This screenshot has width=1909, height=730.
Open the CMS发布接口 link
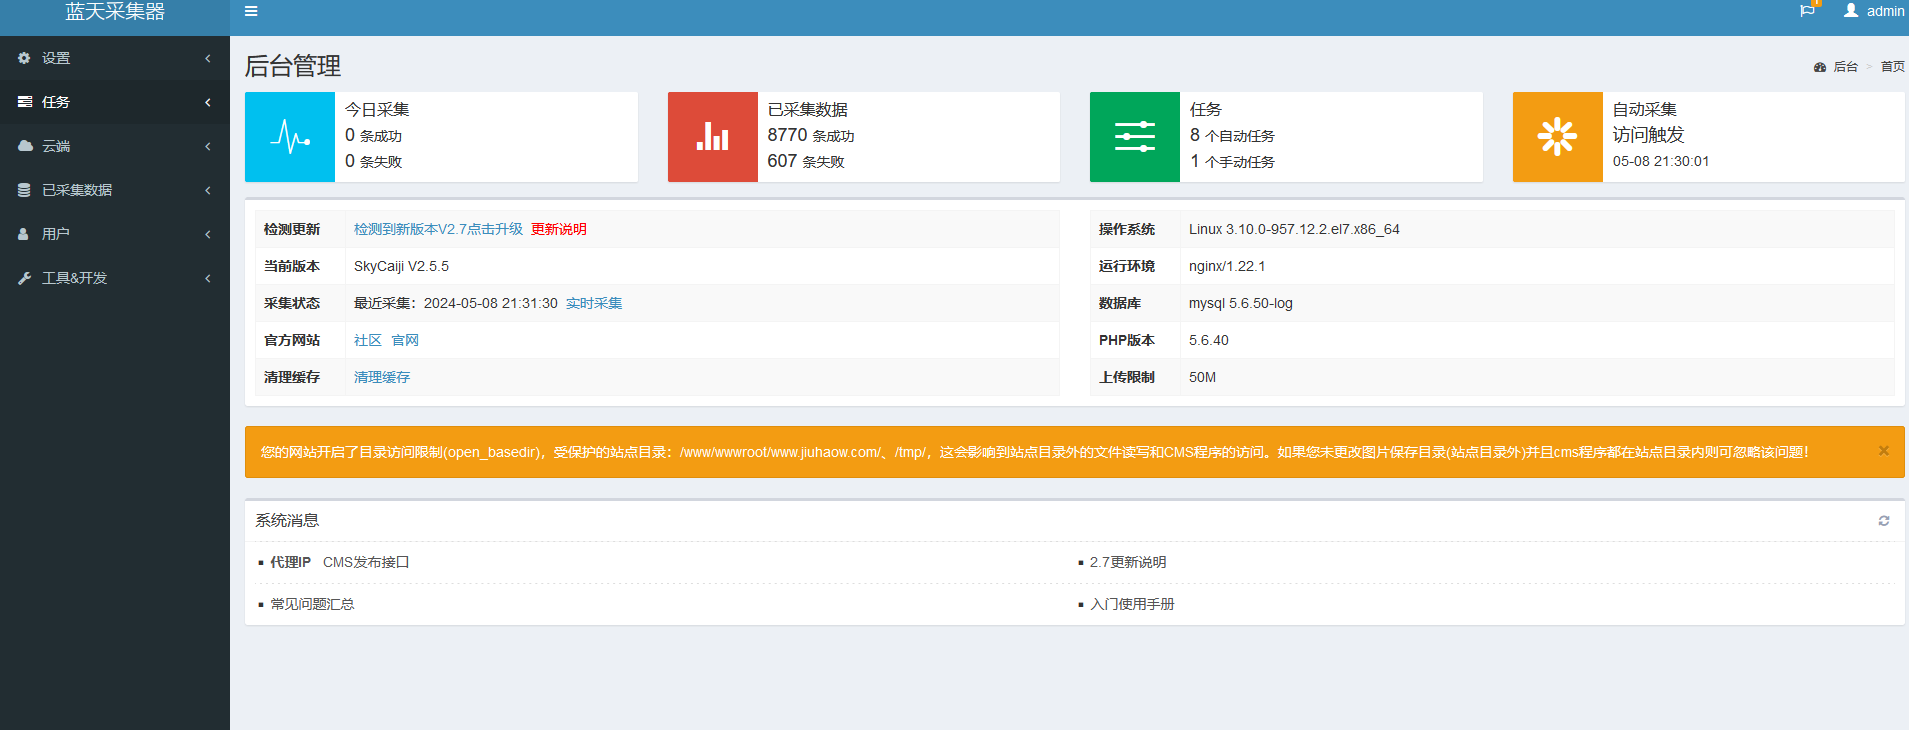coord(366,562)
